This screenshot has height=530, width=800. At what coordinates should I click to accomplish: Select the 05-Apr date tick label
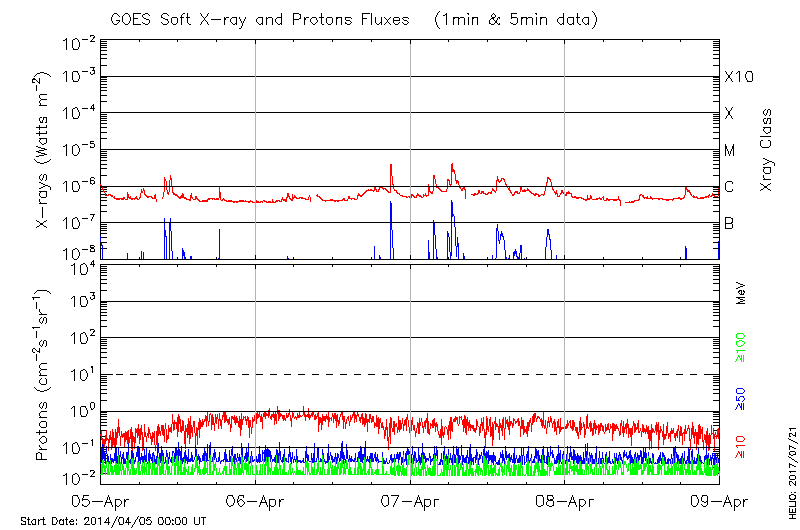[100, 499]
